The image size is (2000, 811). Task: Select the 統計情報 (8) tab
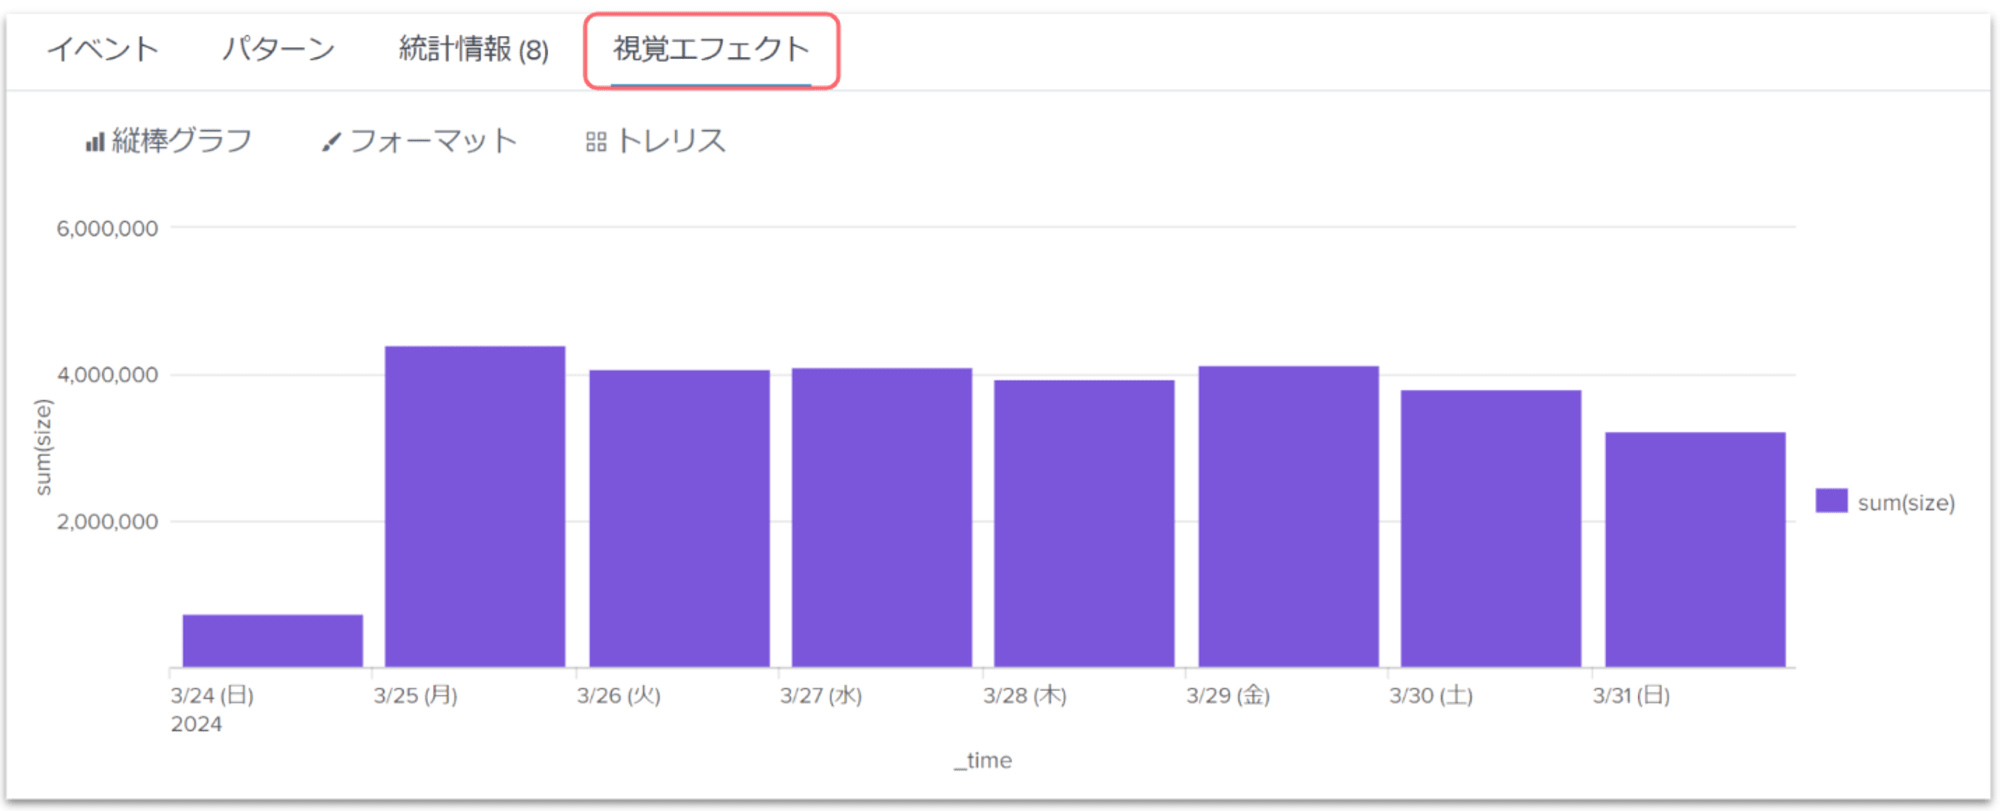[473, 49]
